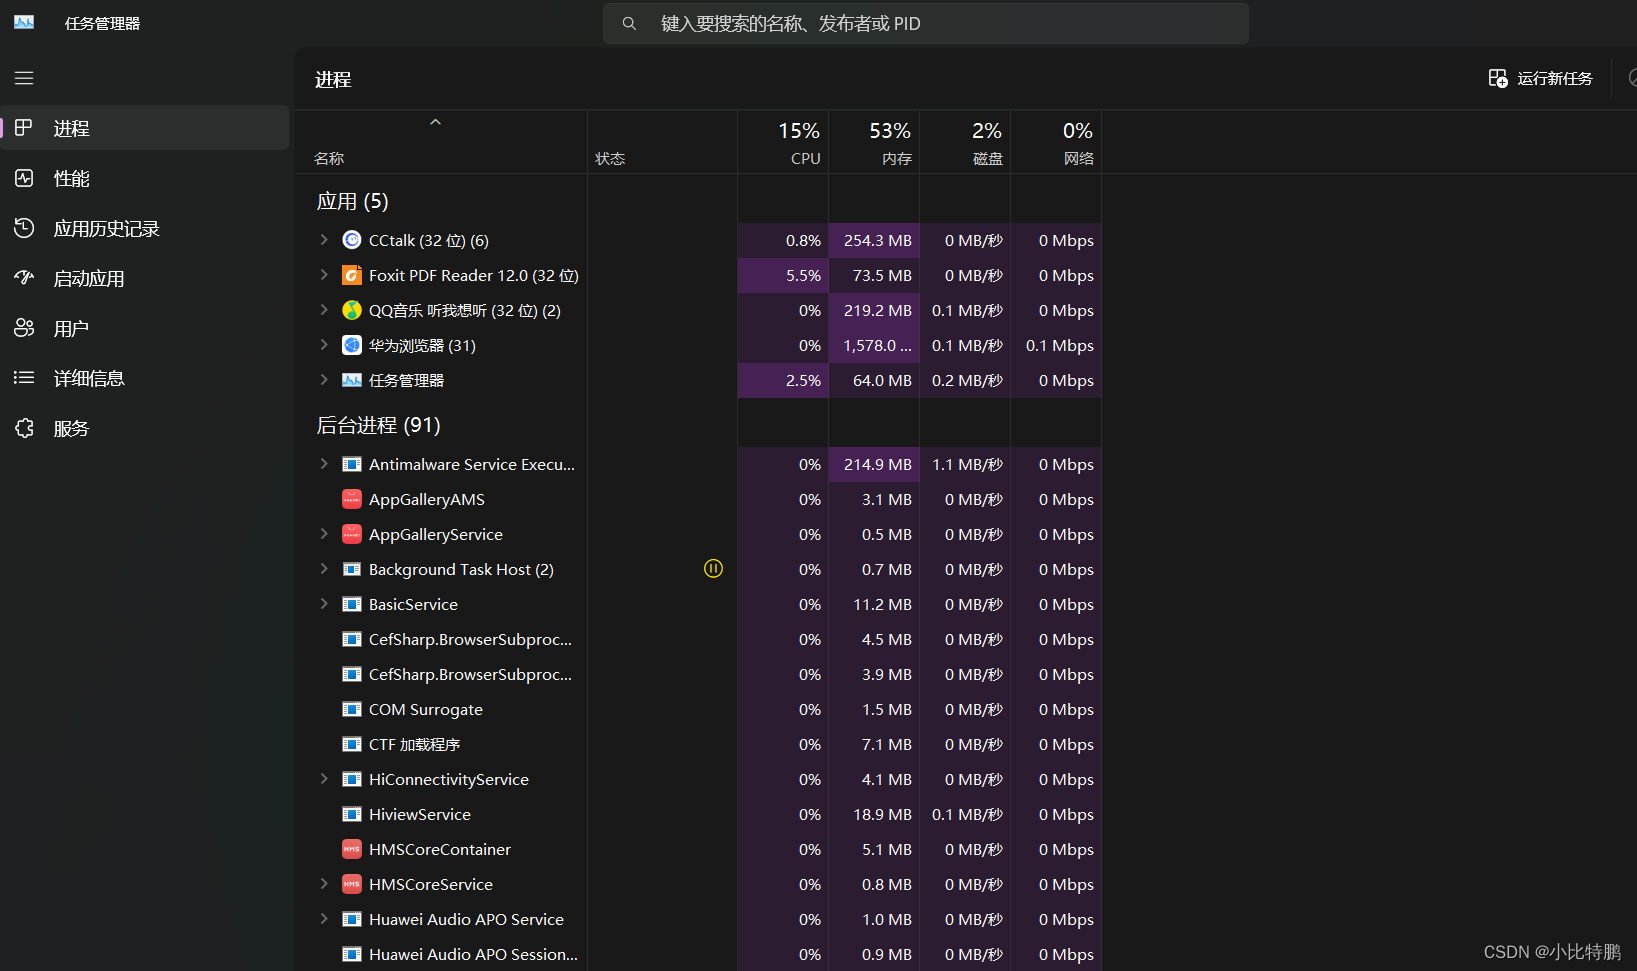
Task: Click the HMSCoreService icon
Action: tap(352, 884)
